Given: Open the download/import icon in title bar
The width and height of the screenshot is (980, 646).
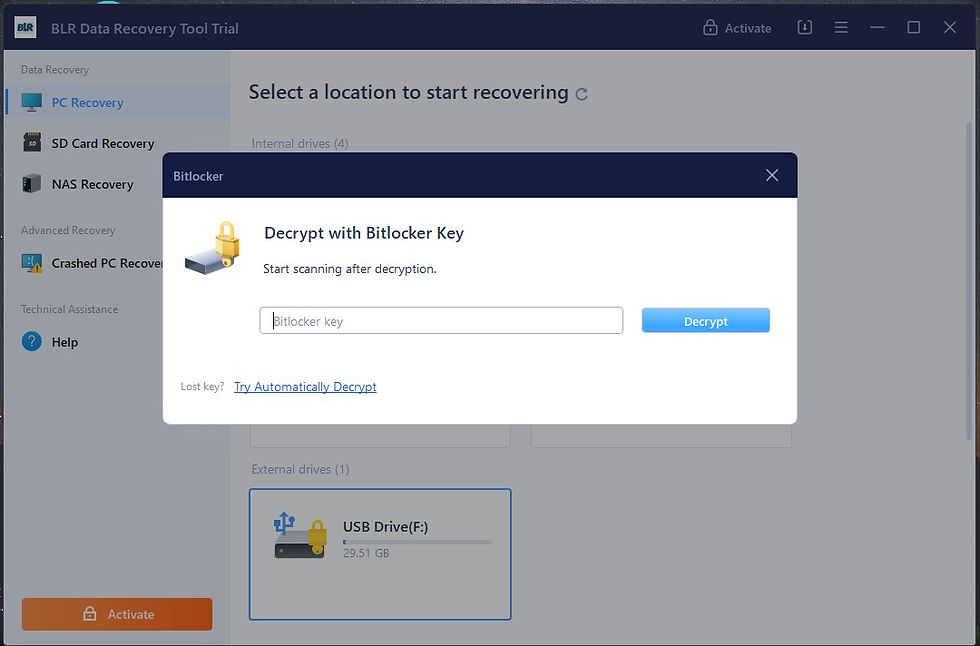Looking at the screenshot, I should click(x=805, y=27).
